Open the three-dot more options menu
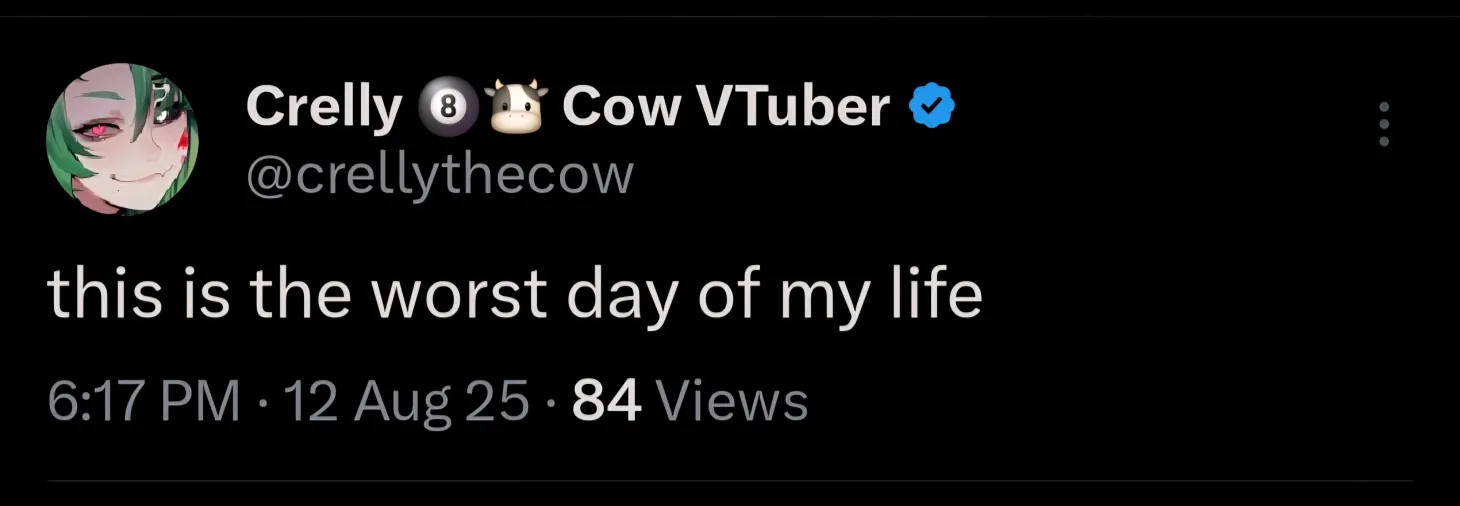 1384,124
